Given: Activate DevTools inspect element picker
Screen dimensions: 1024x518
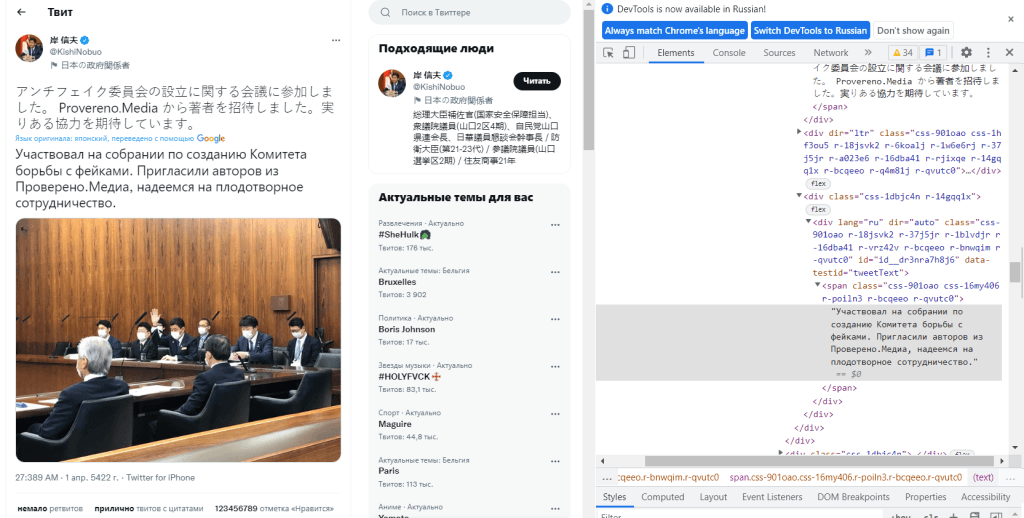Looking at the screenshot, I should (609, 53).
